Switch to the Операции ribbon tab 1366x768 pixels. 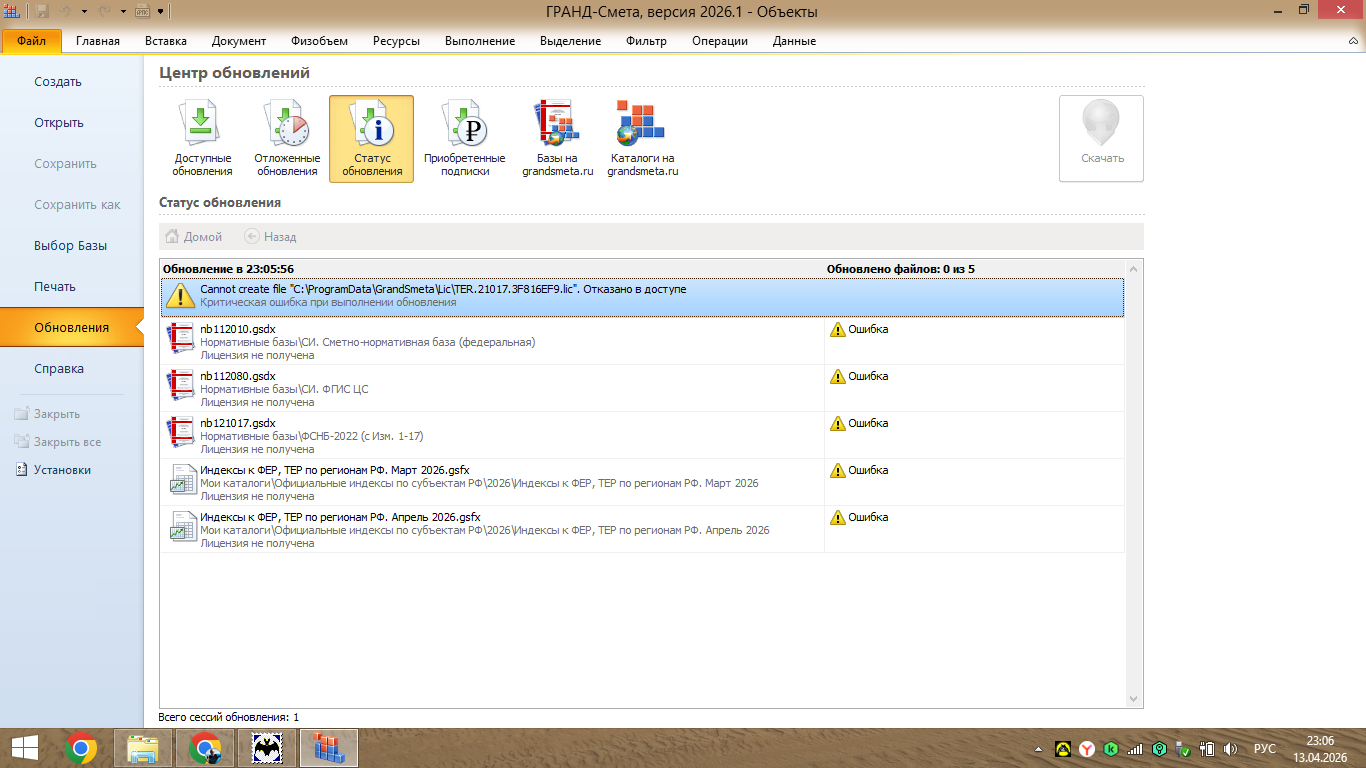[x=720, y=41]
